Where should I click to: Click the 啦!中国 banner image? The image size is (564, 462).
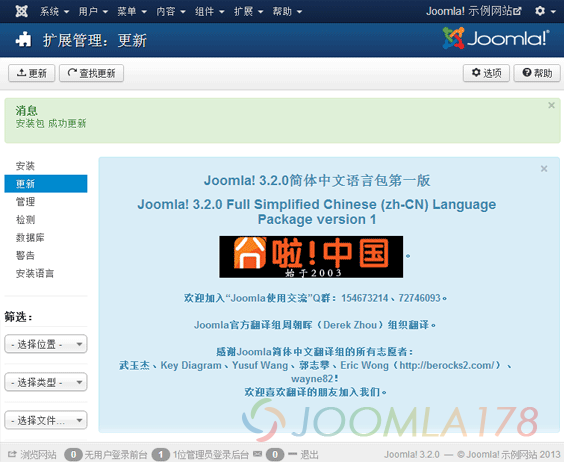[x=311, y=257]
